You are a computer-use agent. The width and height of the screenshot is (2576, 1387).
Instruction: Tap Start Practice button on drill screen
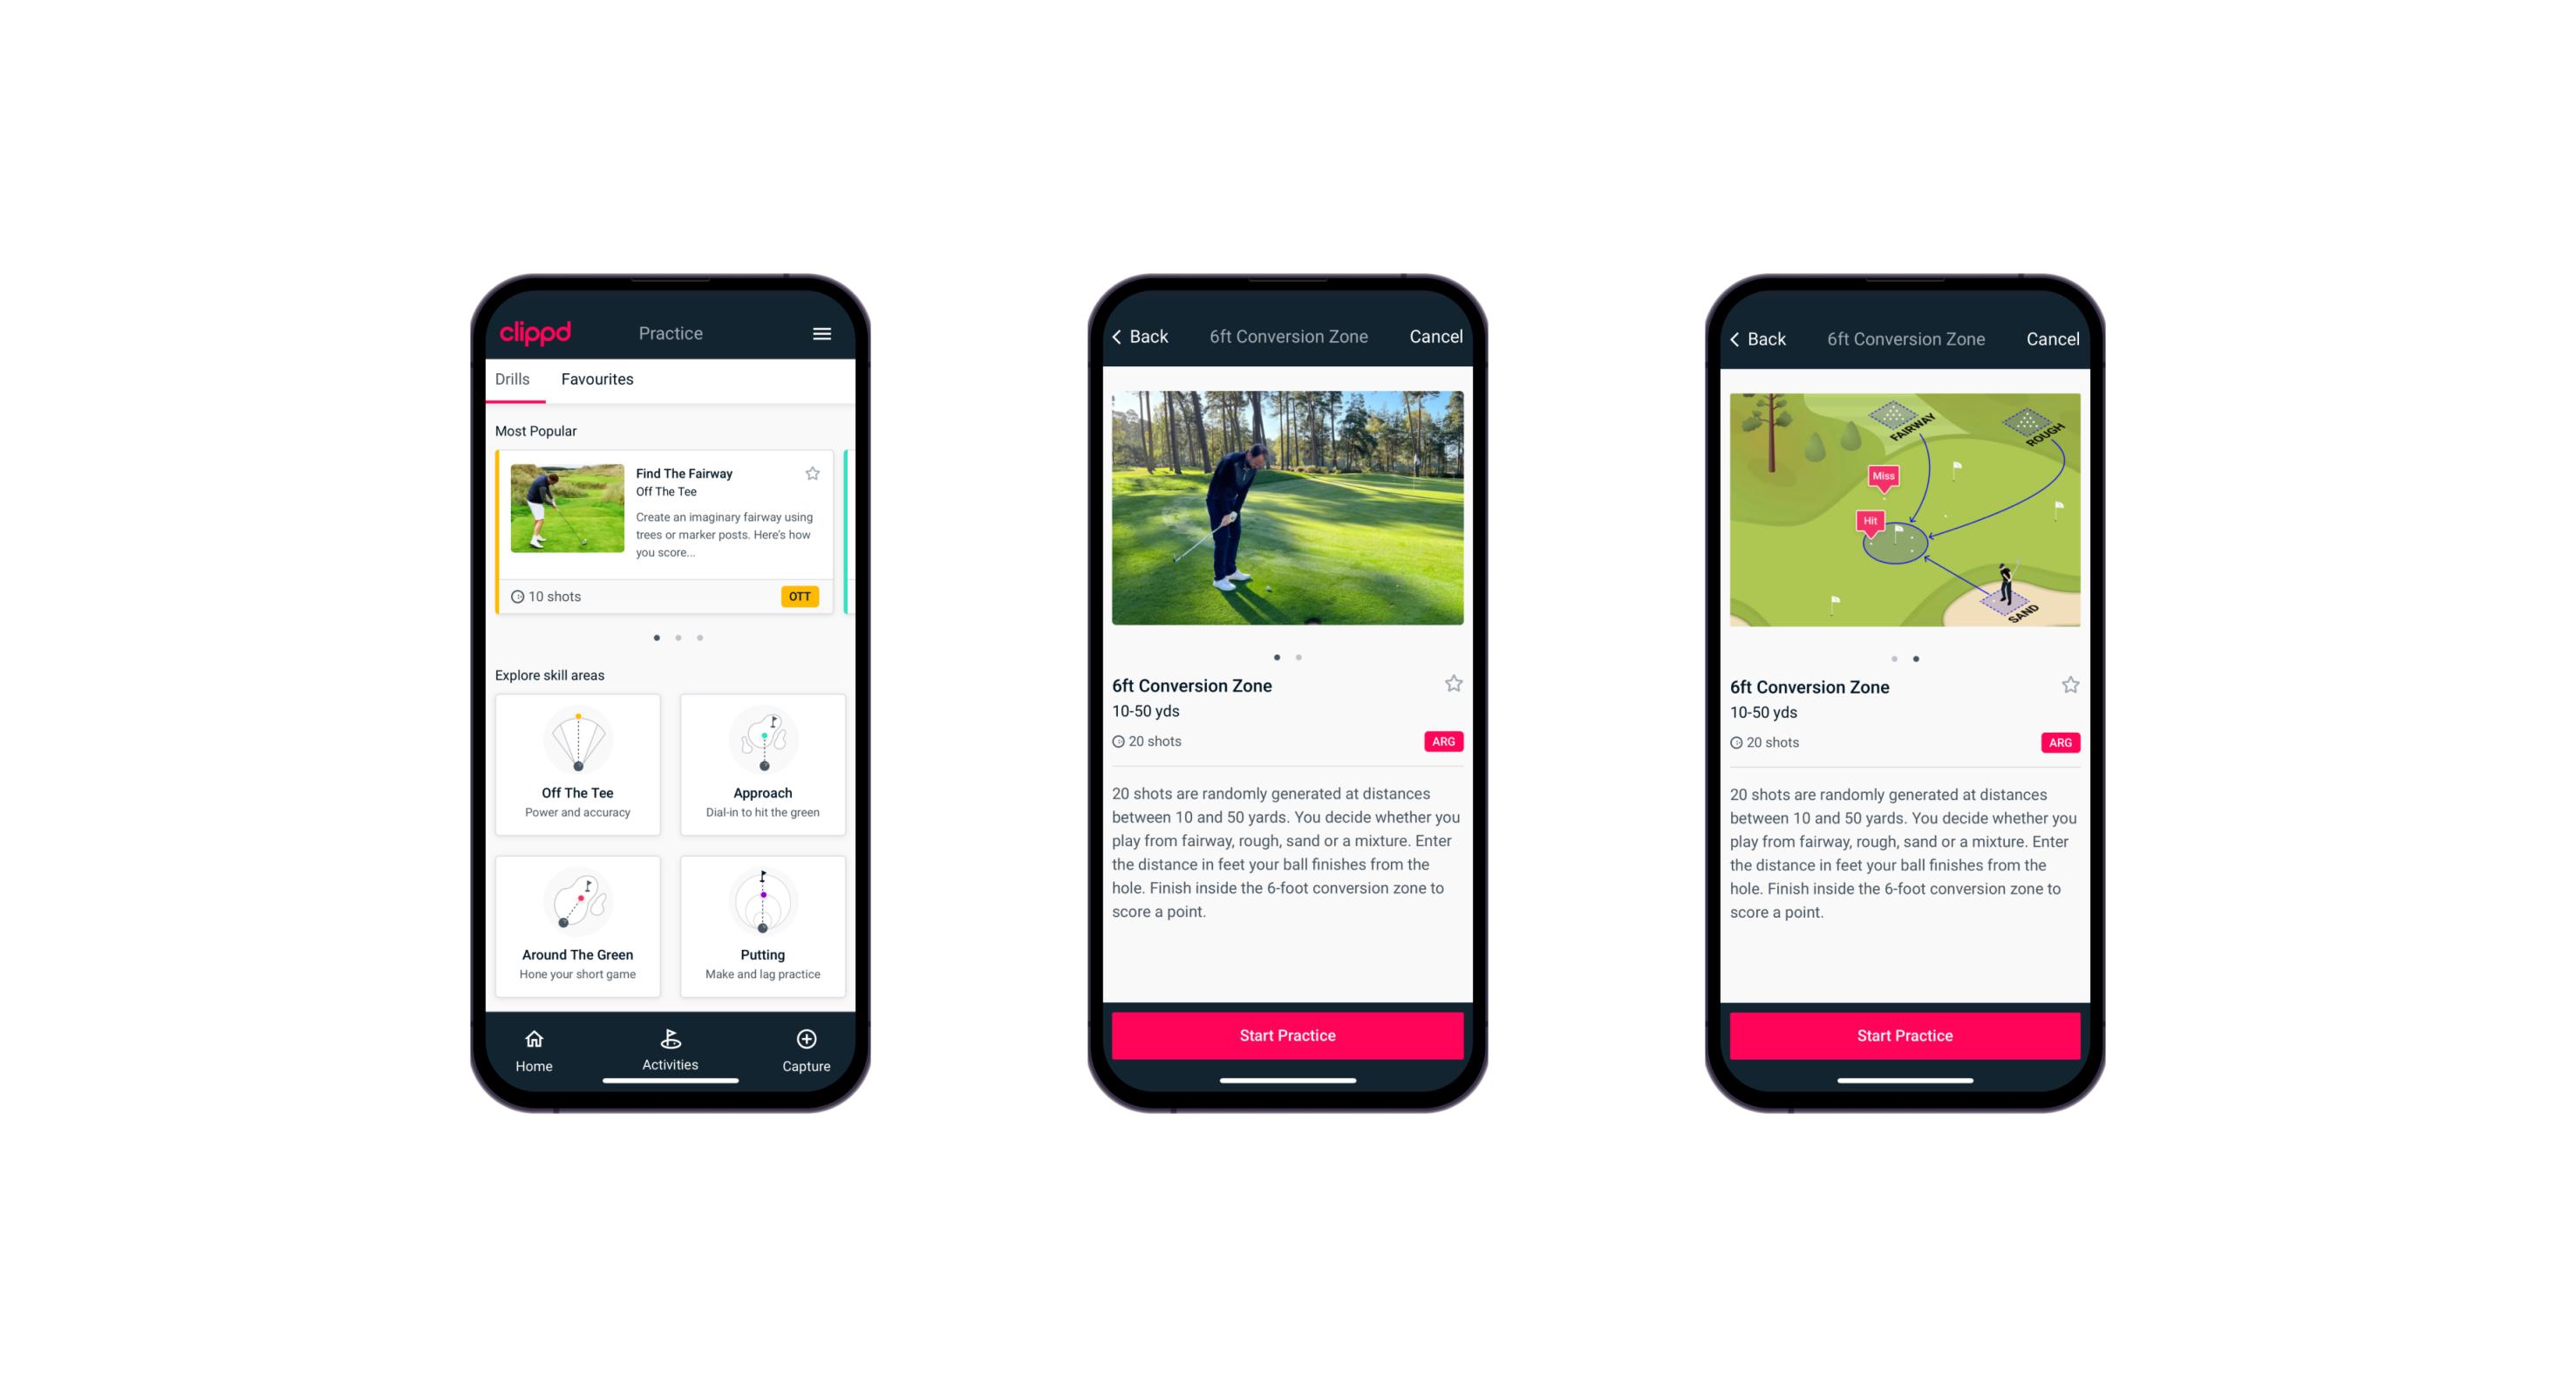click(x=1287, y=1034)
